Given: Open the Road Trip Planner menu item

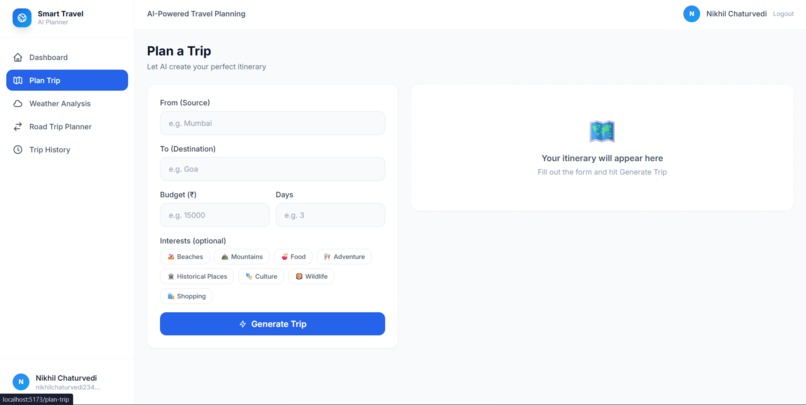Looking at the screenshot, I should [x=67, y=126].
